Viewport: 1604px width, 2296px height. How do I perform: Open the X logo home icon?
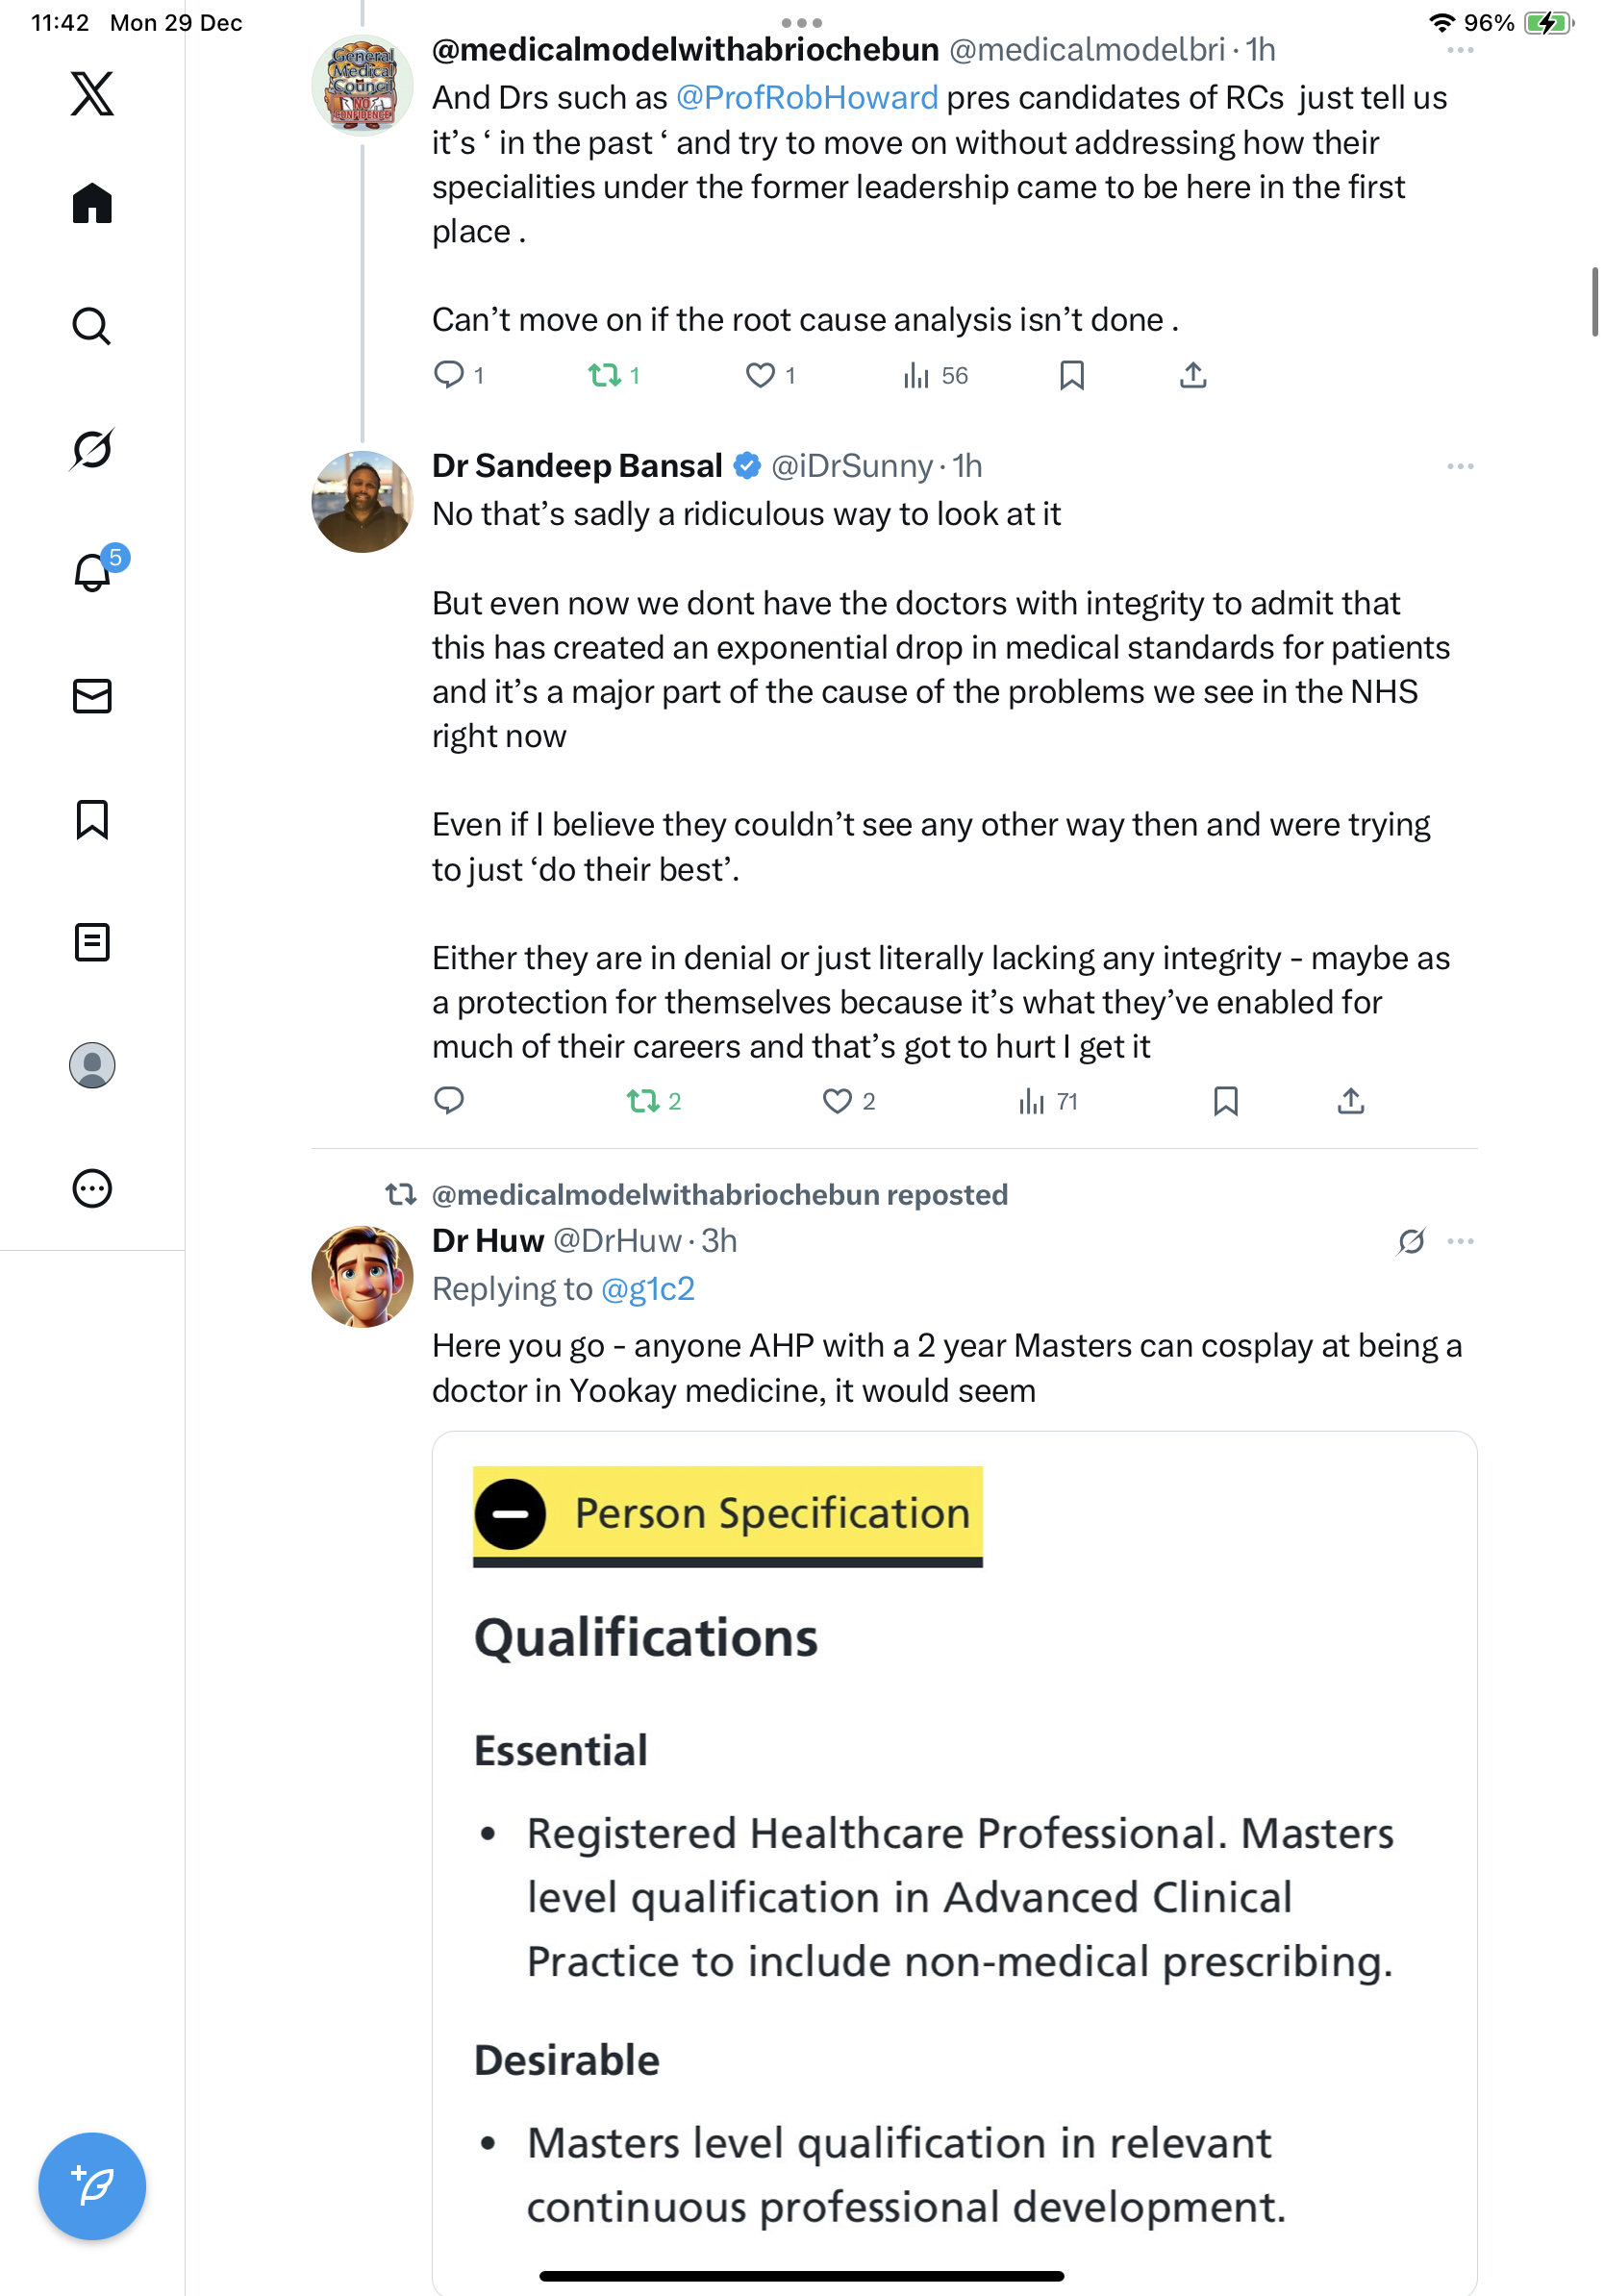point(92,94)
